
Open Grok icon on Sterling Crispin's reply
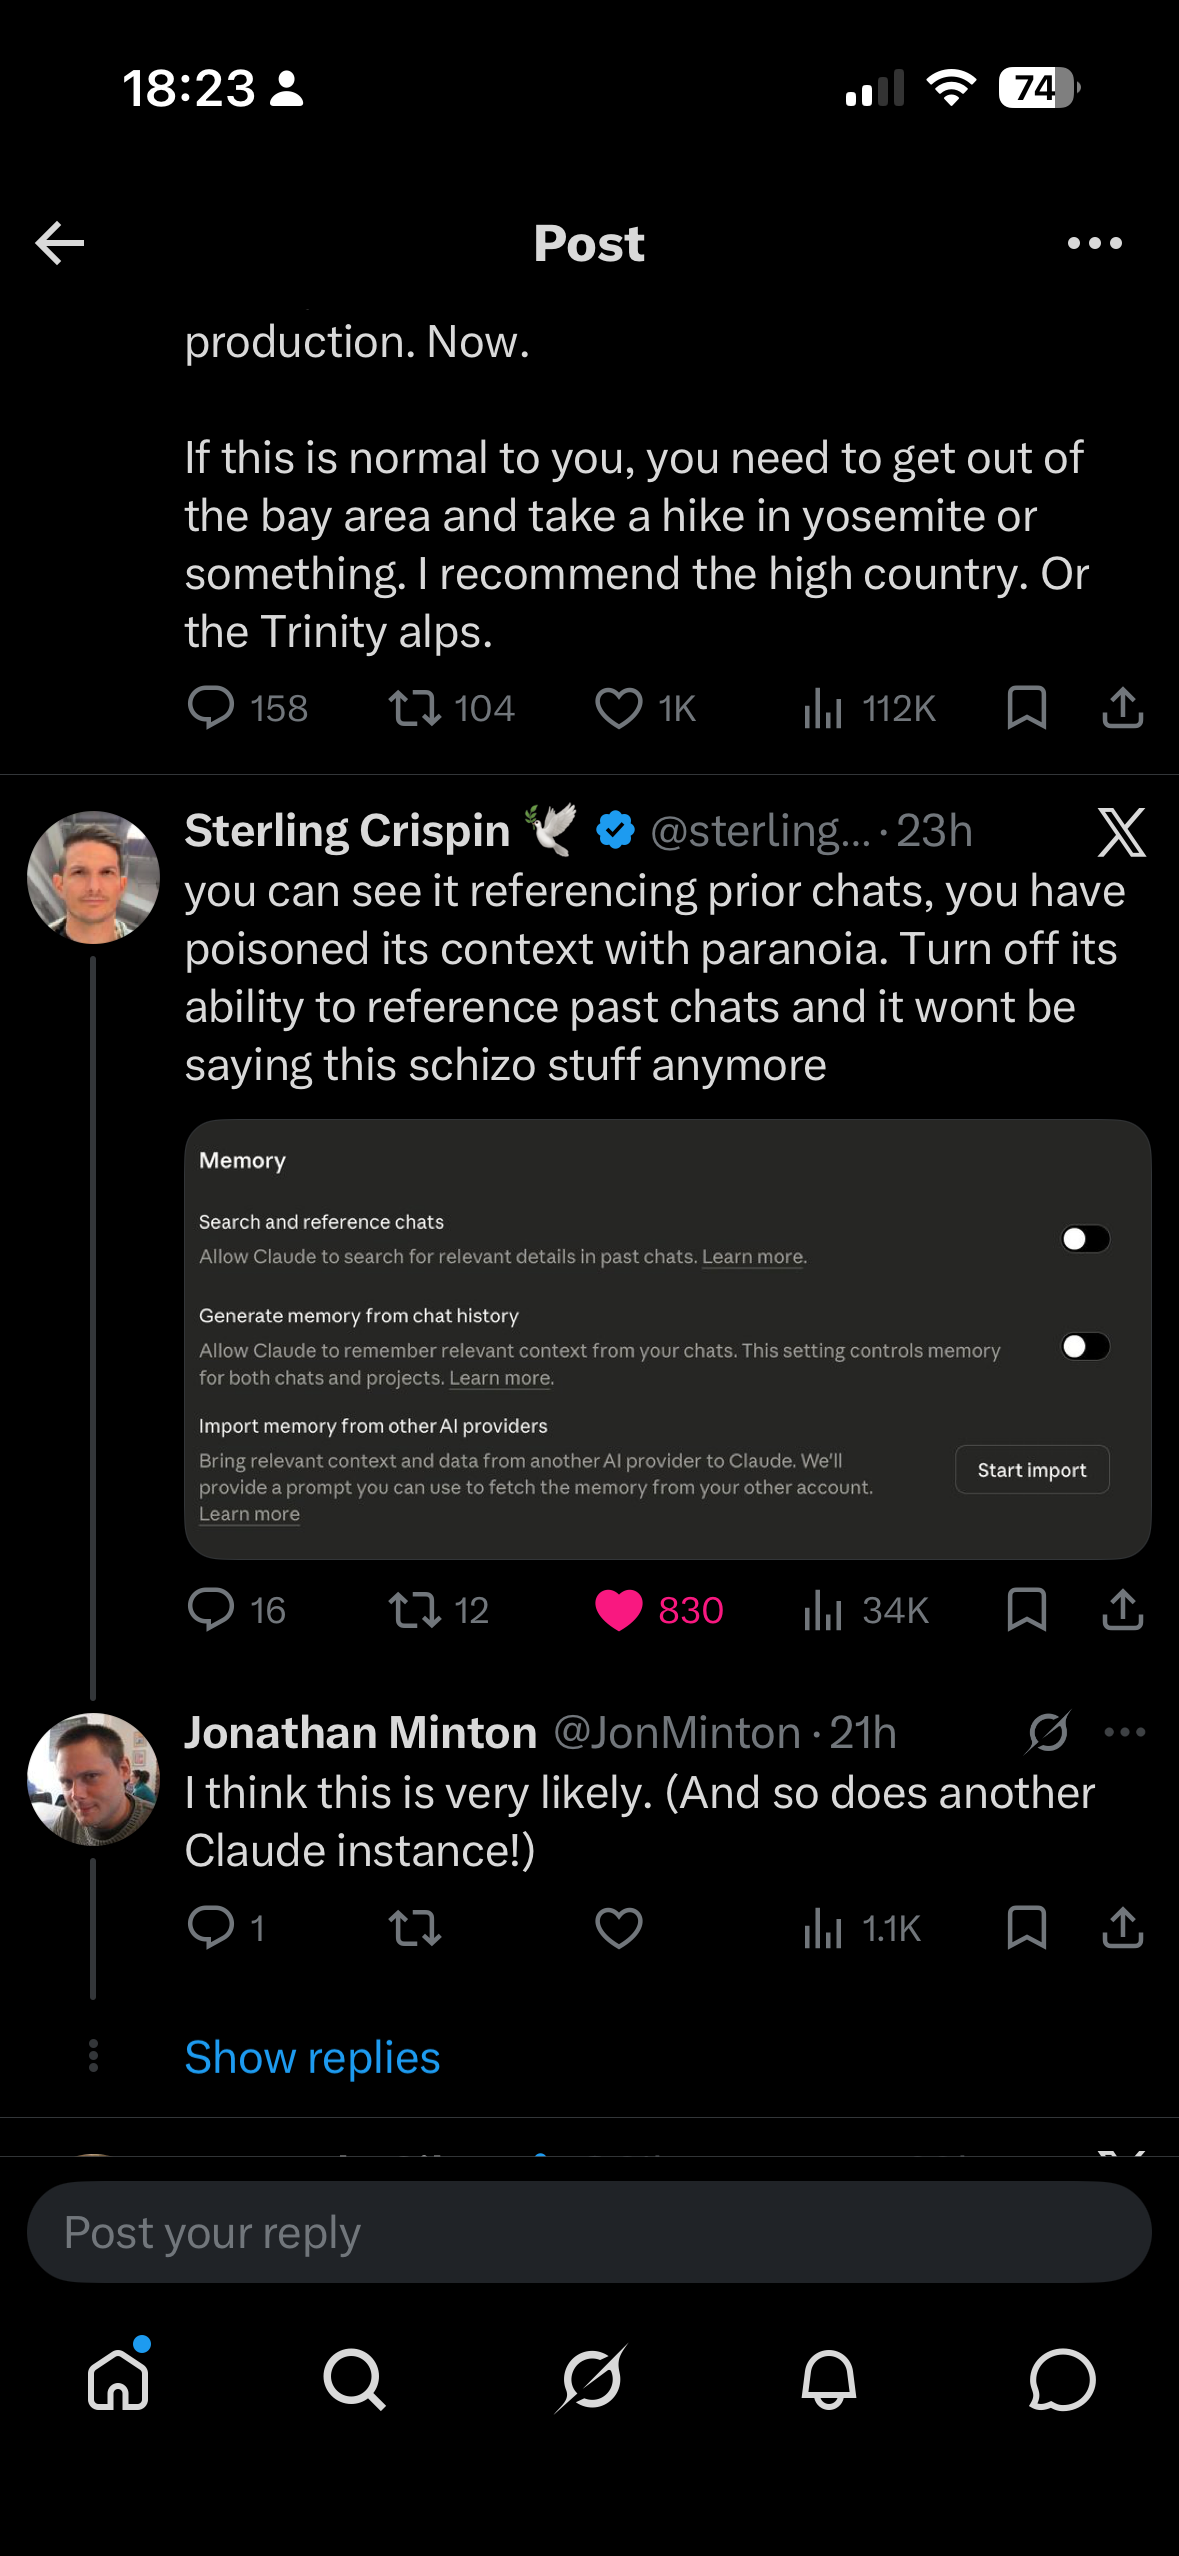click(1121, 832)
